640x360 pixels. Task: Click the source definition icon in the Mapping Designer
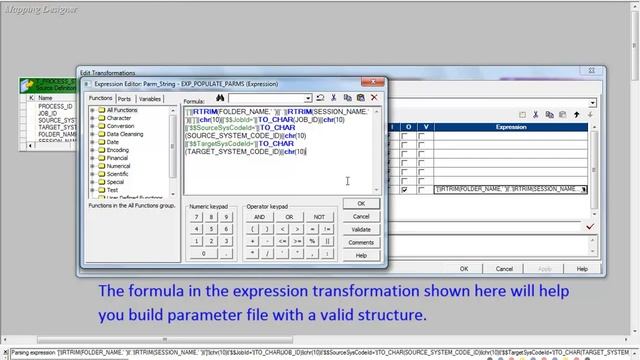point(27,86)
